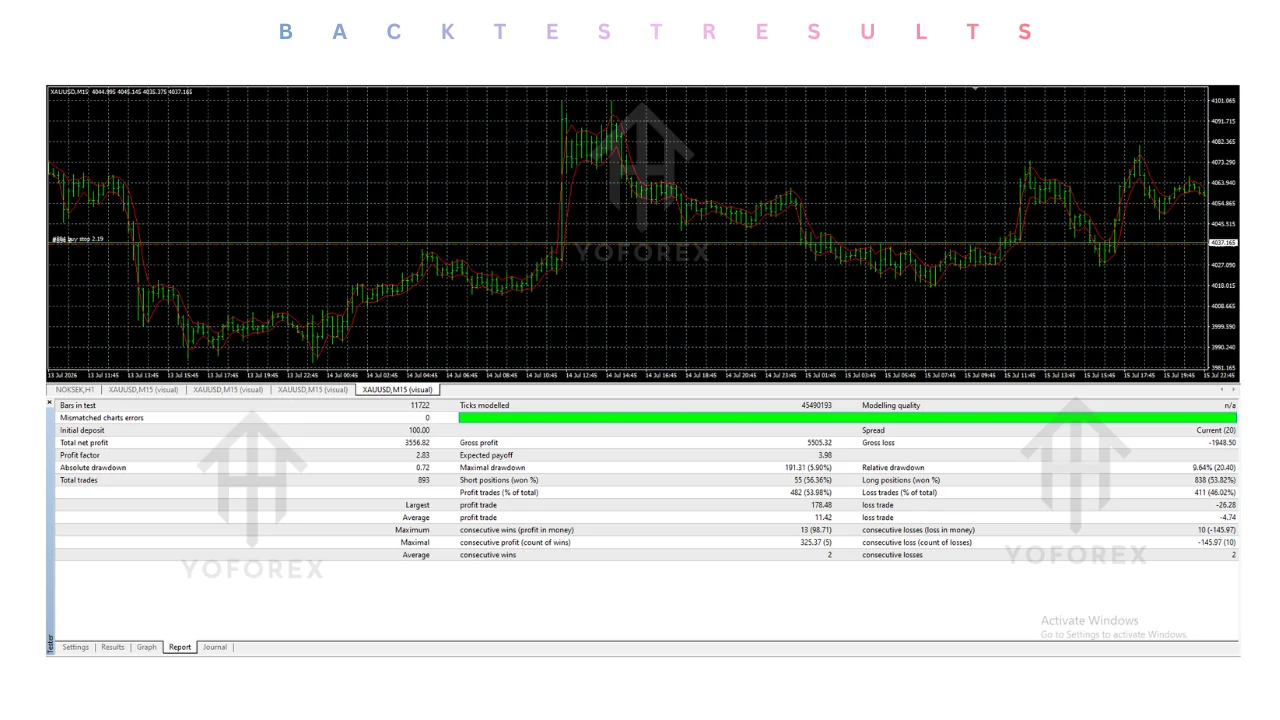1280x720 pixels.
Task: Click the maximal consecutive profit value 325.37 (5)
Action: tap(814, 543)
